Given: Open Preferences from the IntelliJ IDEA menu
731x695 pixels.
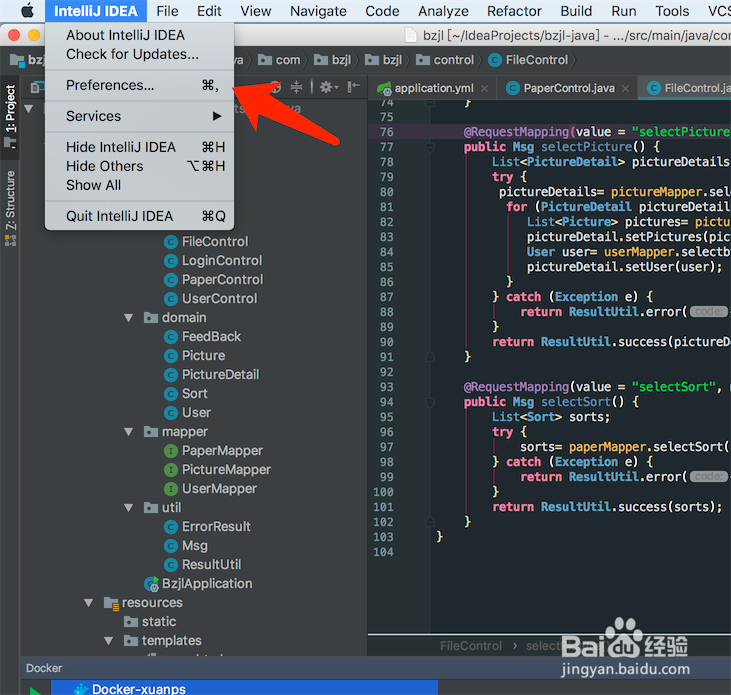Looking at the screenshot, I should [x=139, y=85].
